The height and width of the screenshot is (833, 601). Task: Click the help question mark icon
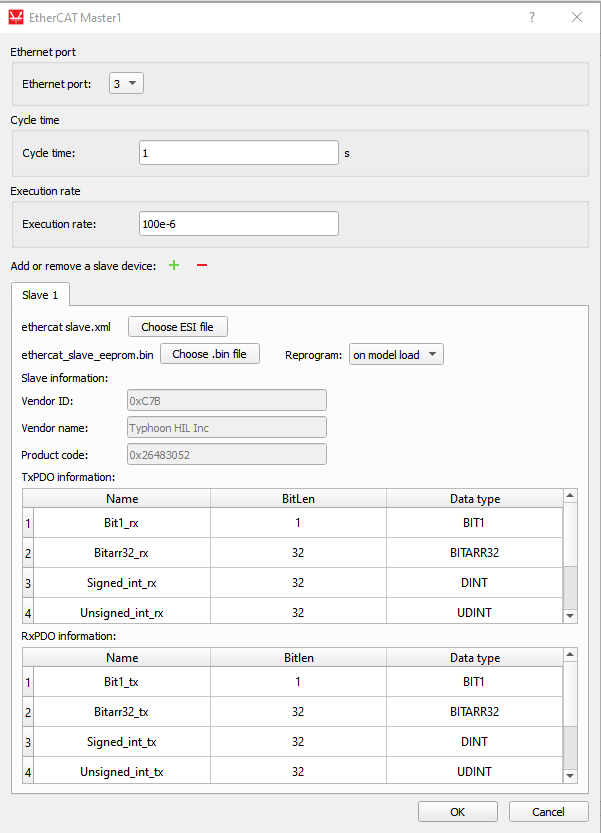pos(532,17)
